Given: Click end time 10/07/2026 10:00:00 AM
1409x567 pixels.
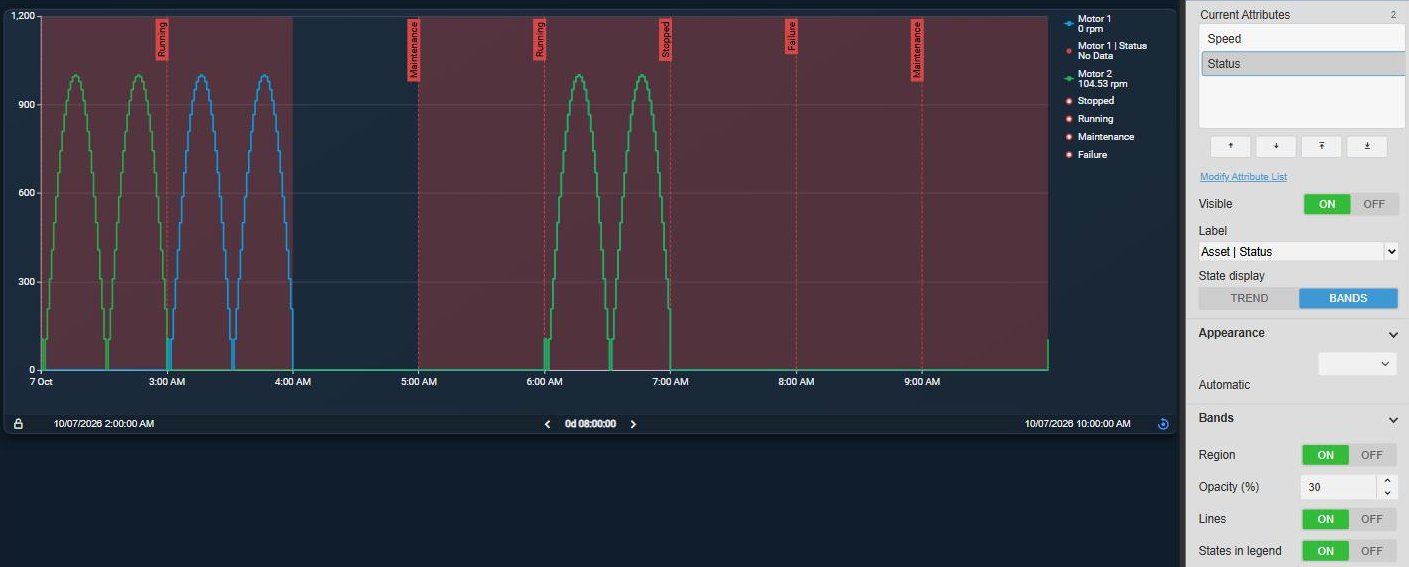Looking at the screenshot, I should point(1078,424).
